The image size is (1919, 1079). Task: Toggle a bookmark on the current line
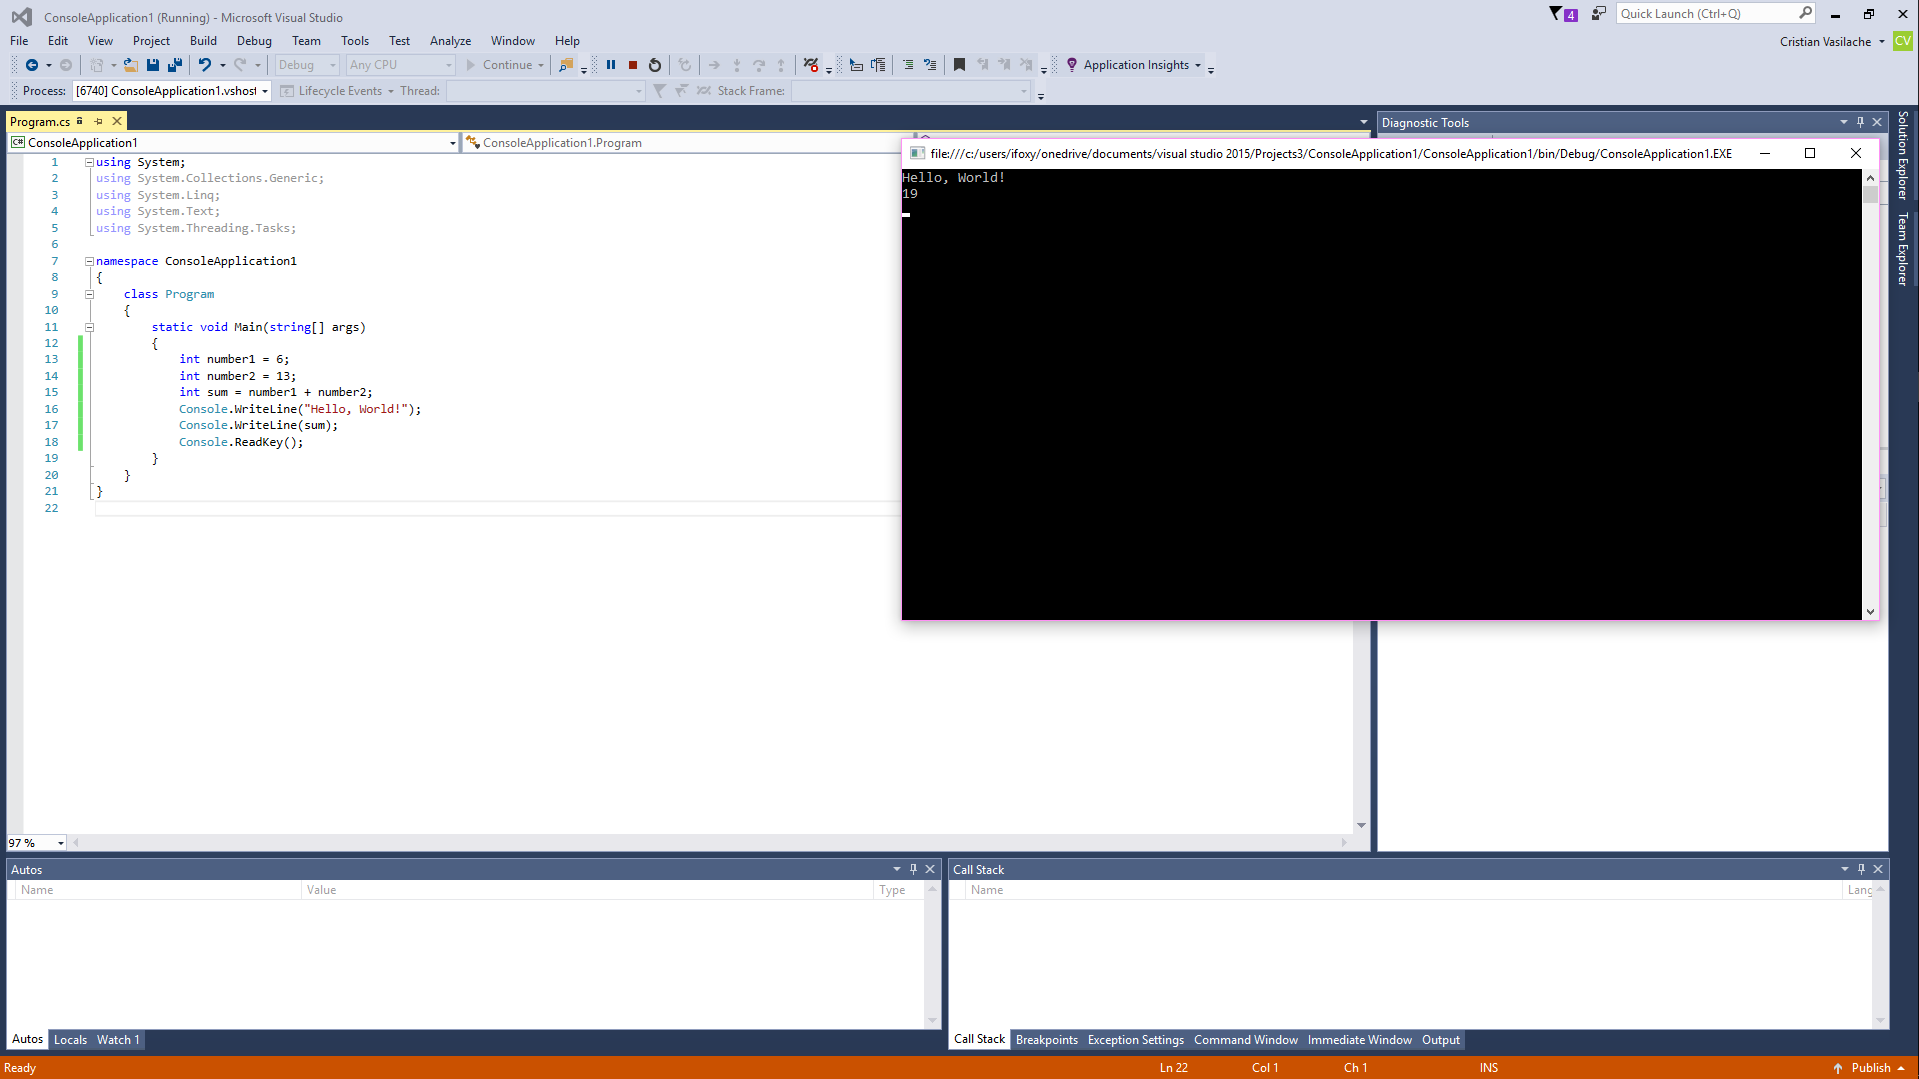click(x=959, y=64)
